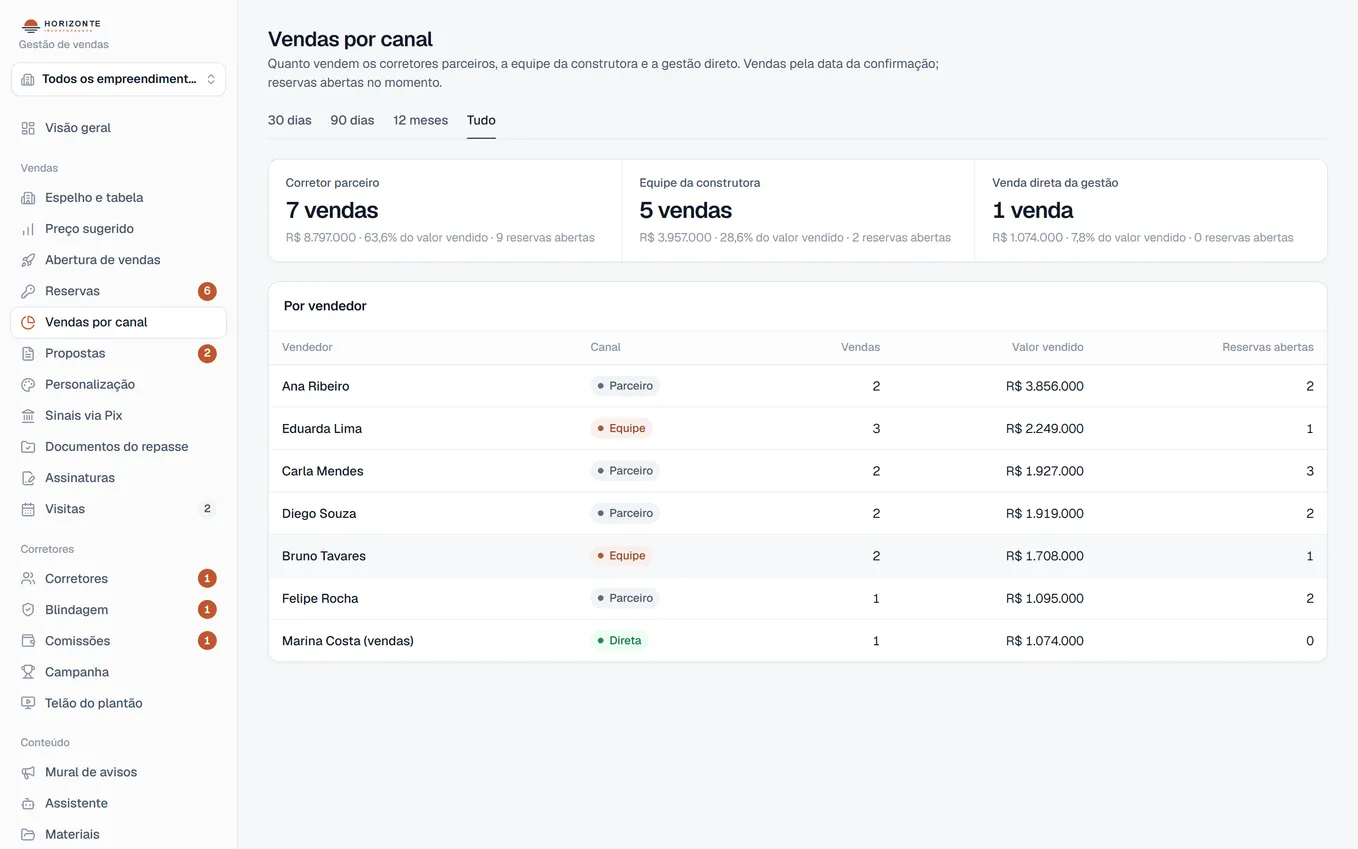The width and height of the screenshot is (1358, 849).
Task: Click the Comissões wallet icon
Action: (28, 641)
